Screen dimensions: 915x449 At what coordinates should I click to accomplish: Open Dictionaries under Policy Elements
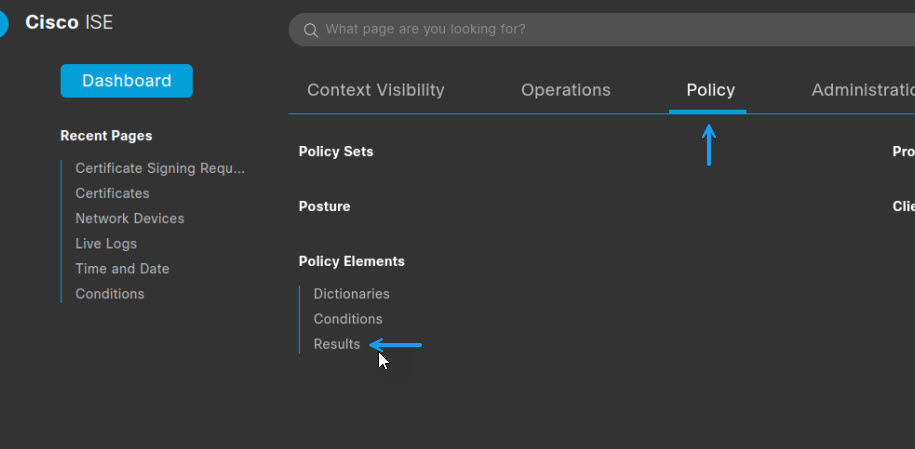(x=351, y=294)
